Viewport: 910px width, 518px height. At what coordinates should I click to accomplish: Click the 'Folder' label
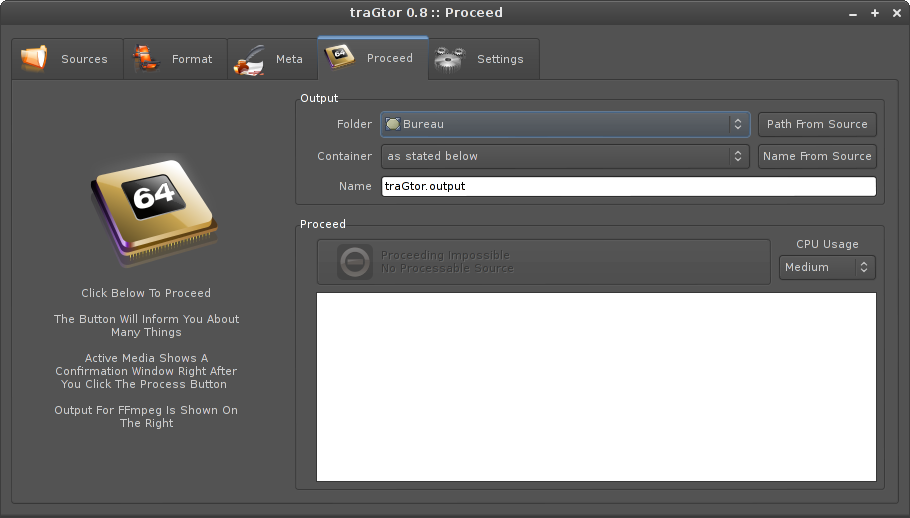pyautogui.click(x=354, y=124)
